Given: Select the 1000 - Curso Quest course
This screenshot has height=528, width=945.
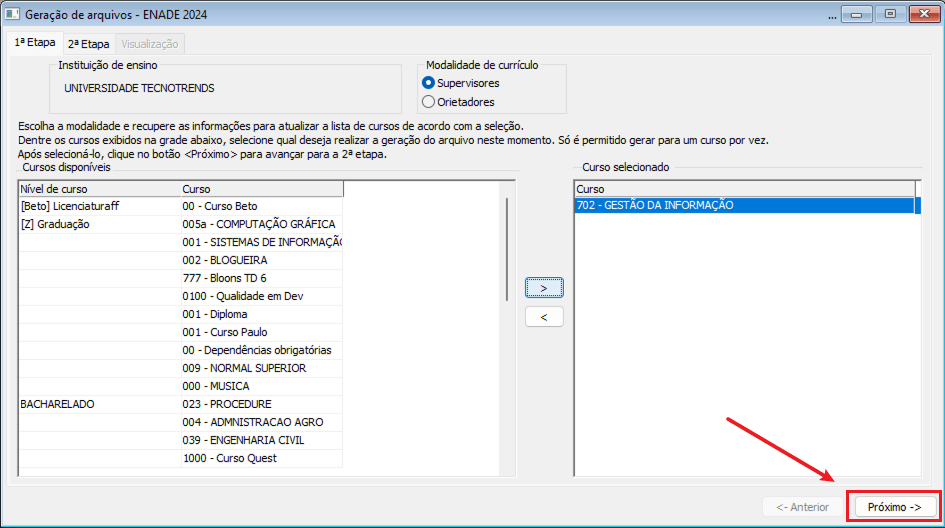Looking at the screenshot, I should pos(262,459).
